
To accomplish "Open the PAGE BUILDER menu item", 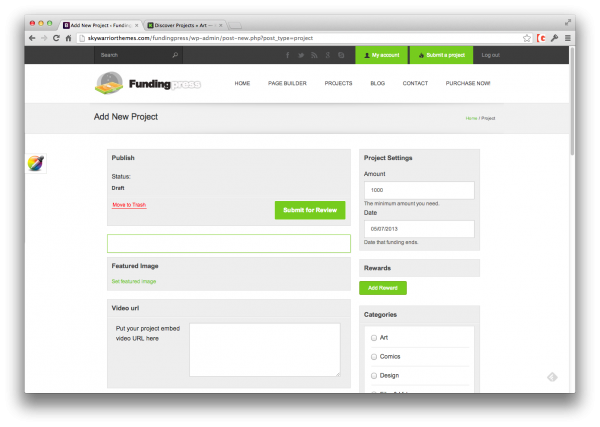I will 287,83.
